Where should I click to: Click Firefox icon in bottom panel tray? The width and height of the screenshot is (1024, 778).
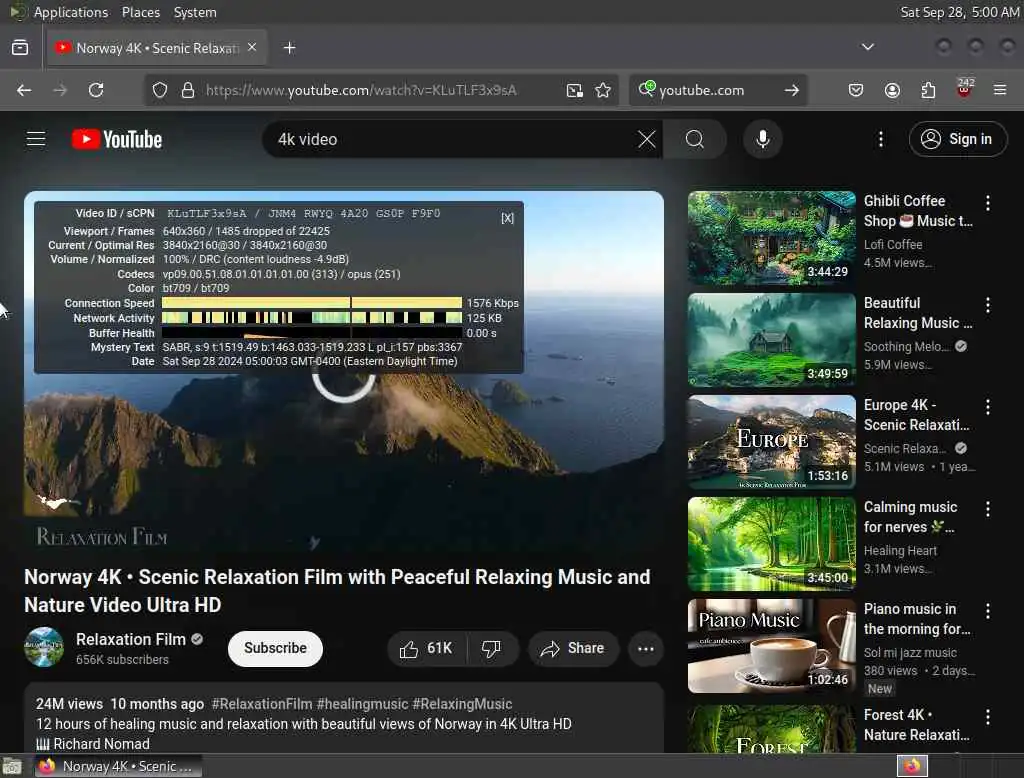pos(912,766)
